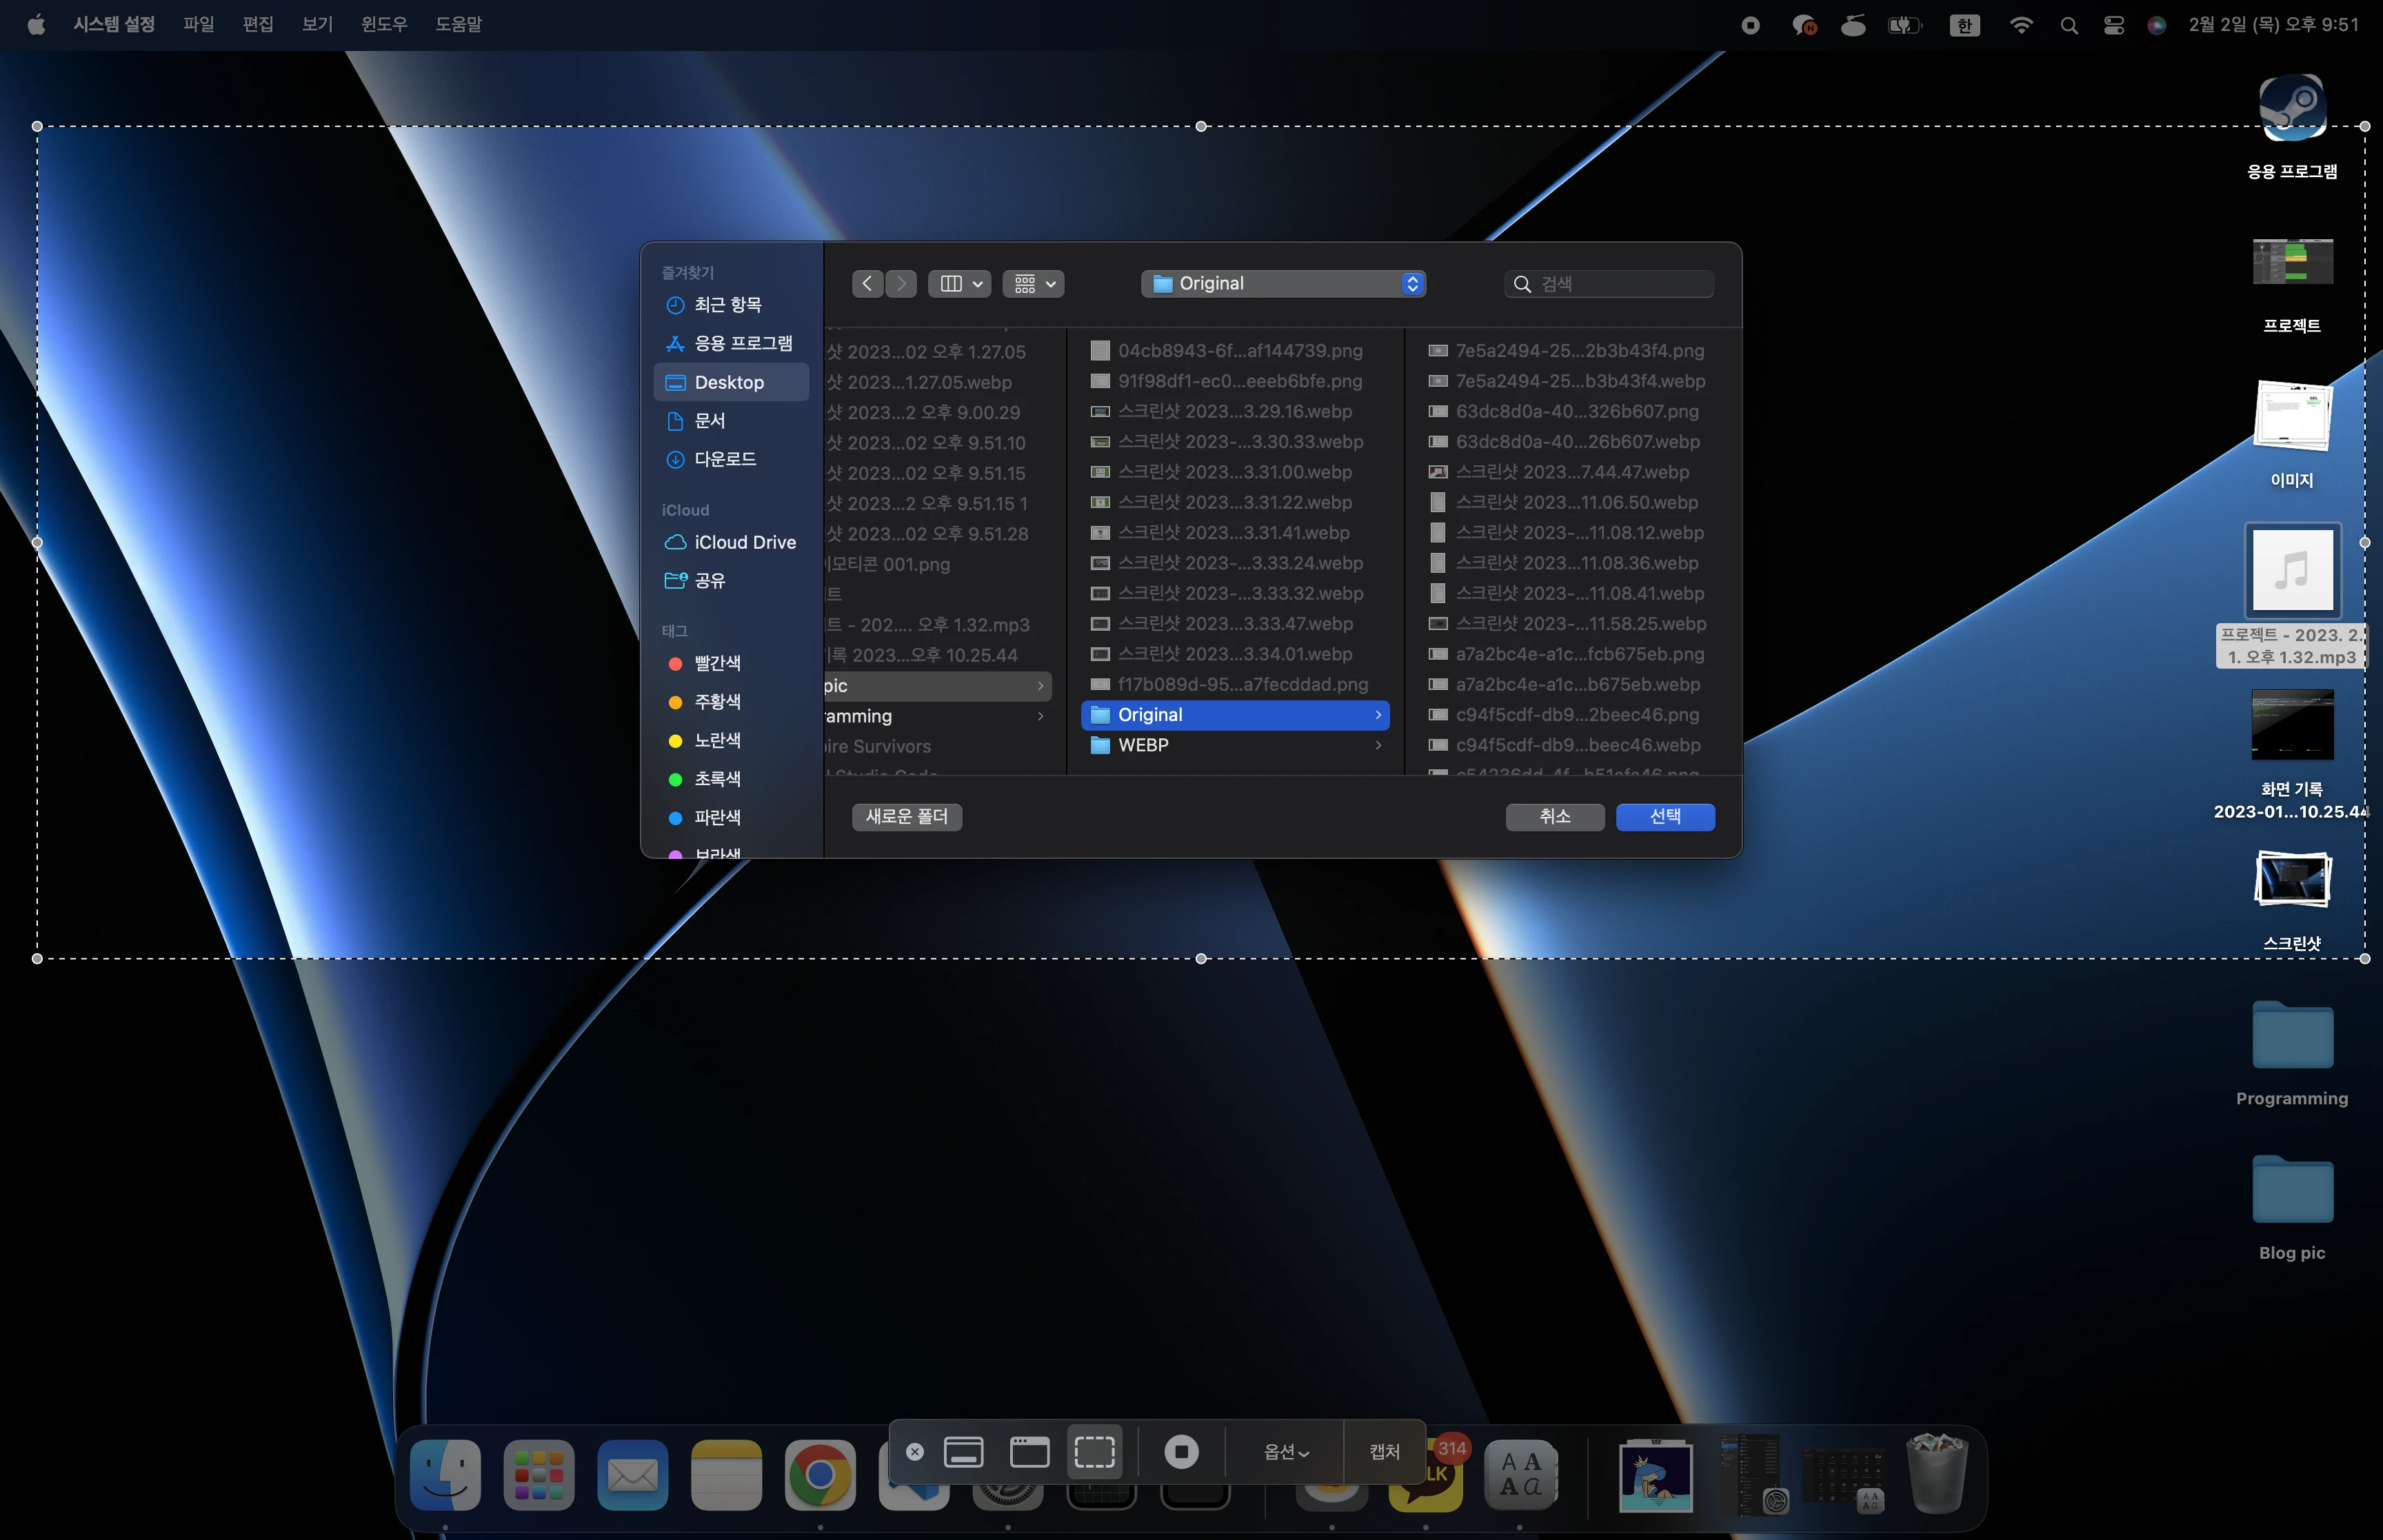2383x1540 pixels.
Task: Expand the pic folder row chevron
Action: 1040,686
